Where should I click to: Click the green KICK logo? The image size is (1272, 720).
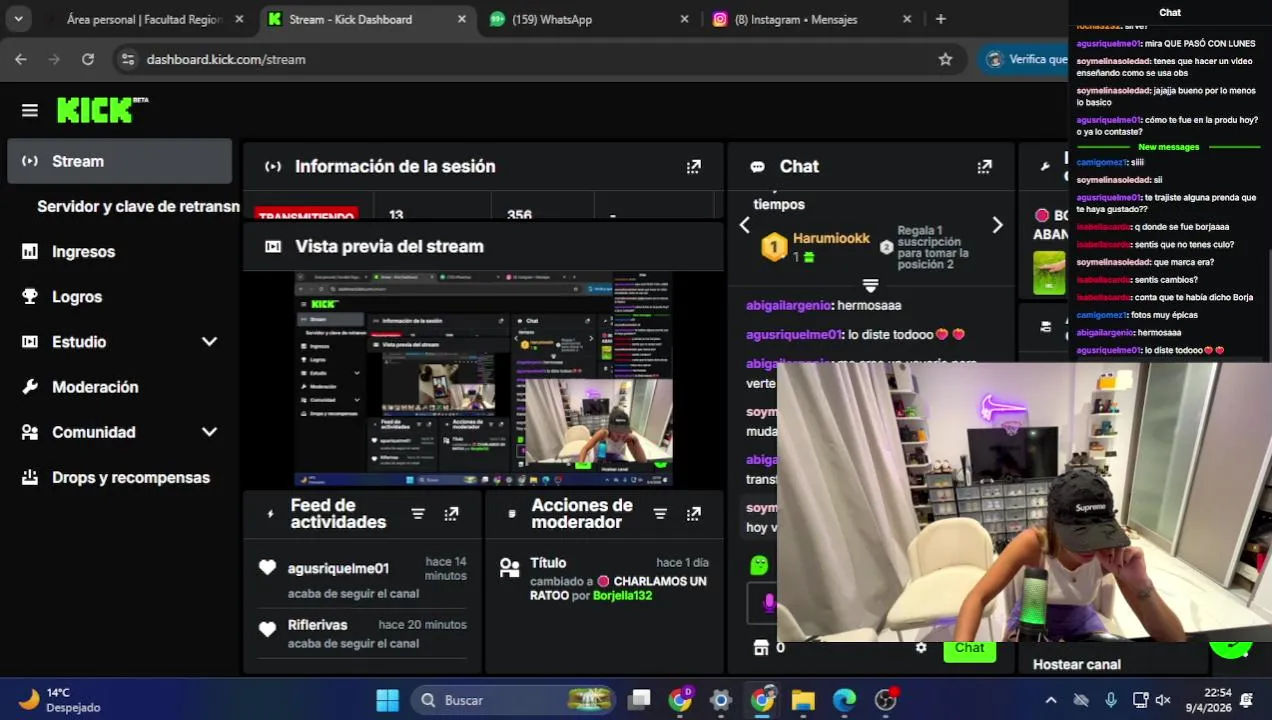95,110
